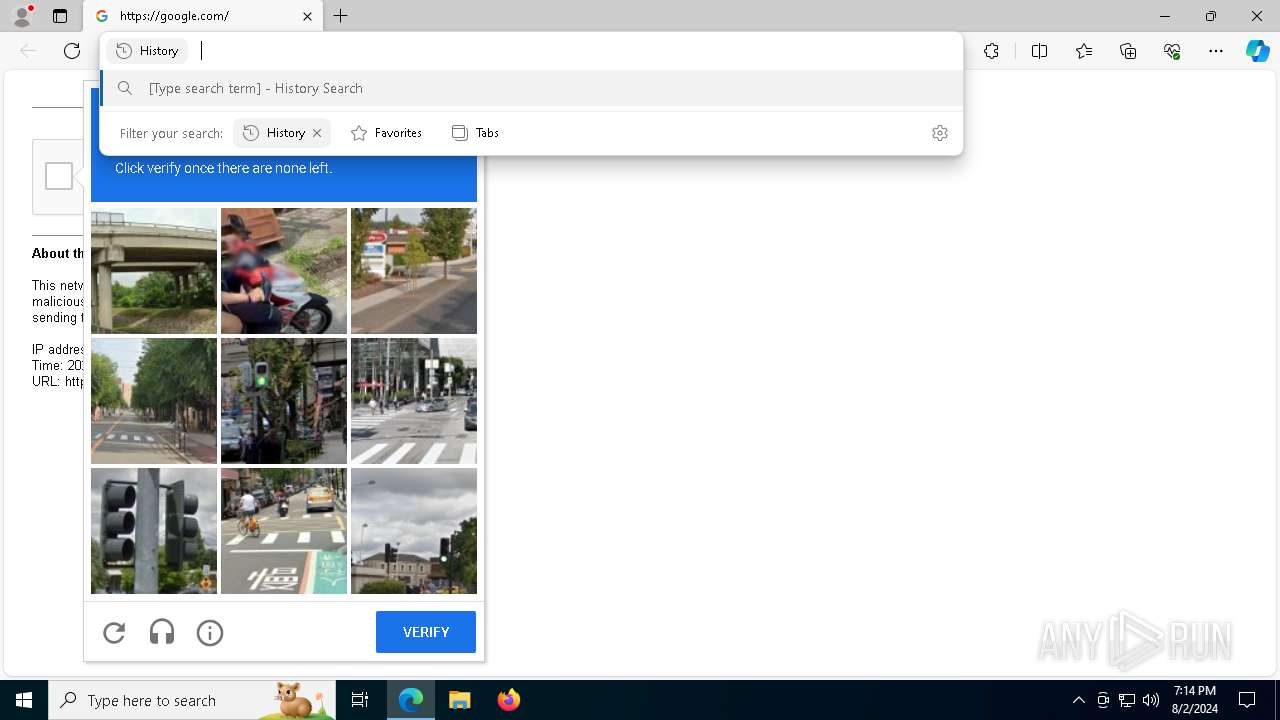
Task: Open Browser essentials heart icon
Action: pyautogui.click(x=1172, y=51)
